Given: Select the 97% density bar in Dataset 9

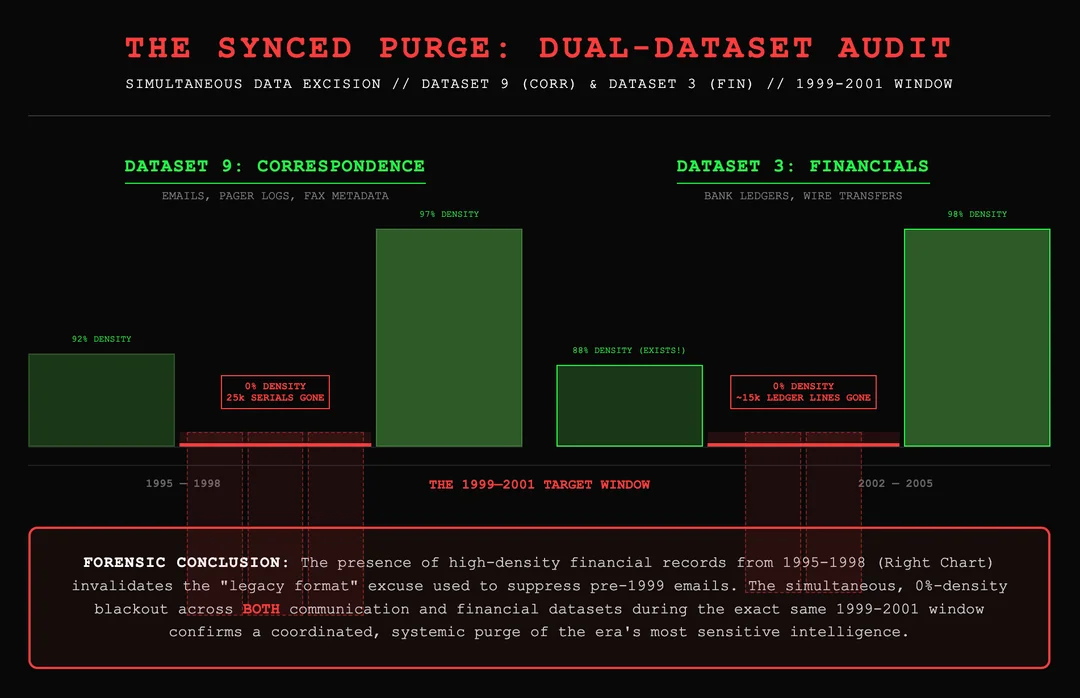Looking at the screenshot, I should pos(448,337).
